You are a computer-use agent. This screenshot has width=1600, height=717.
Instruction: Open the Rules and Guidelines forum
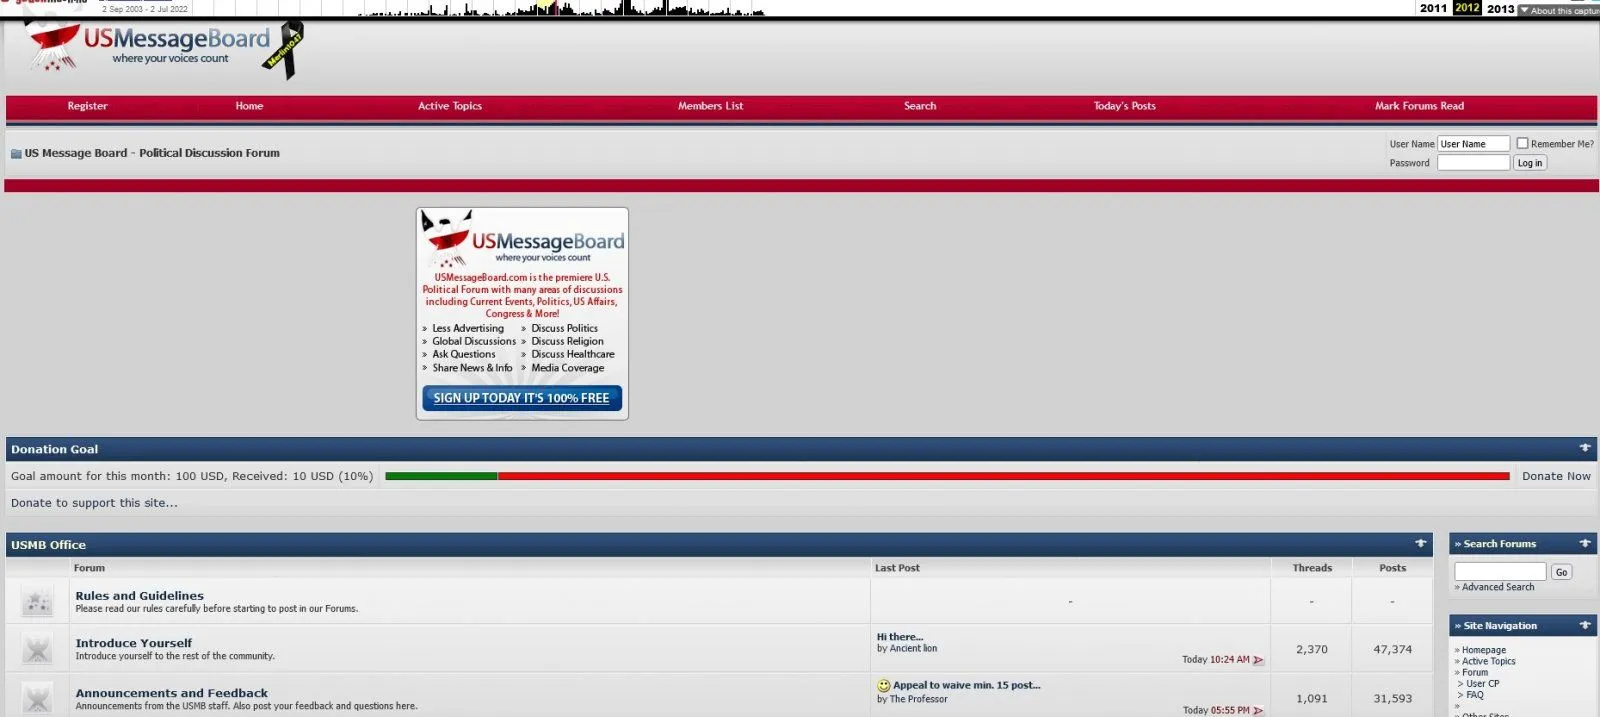pyautogui.click(x=139, y=596)
